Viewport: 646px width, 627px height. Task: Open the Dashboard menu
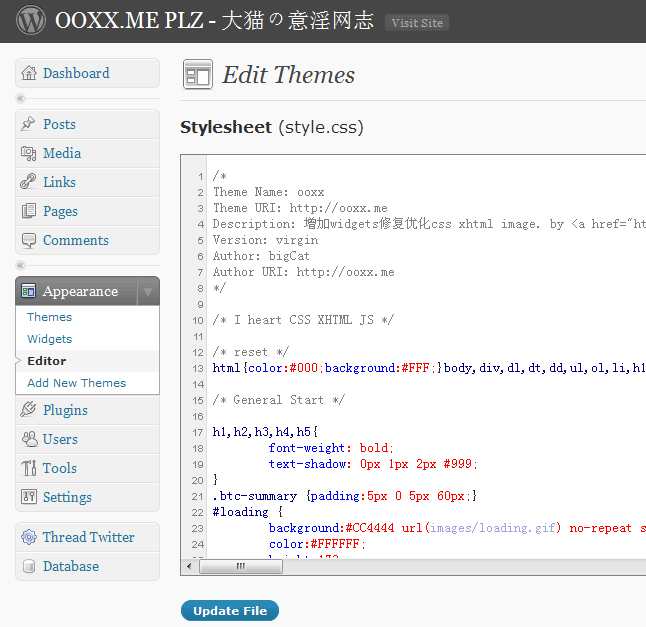[x=87, y=73]
